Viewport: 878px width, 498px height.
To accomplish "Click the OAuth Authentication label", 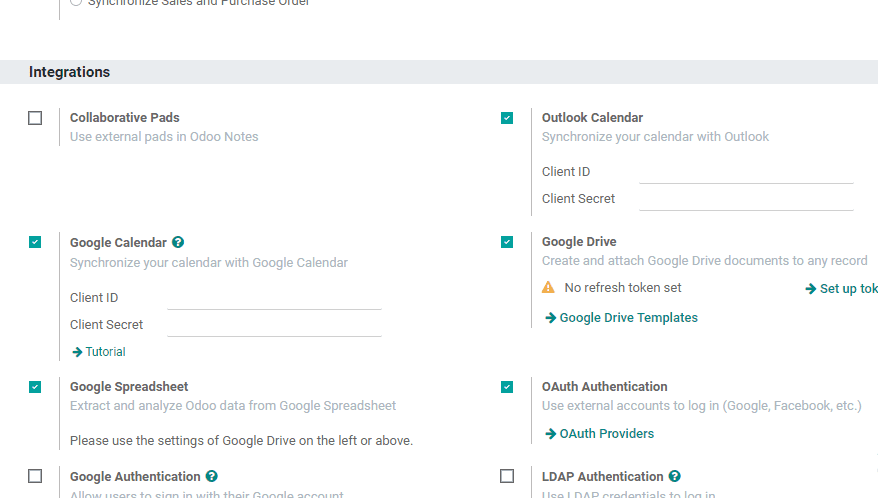I will [605, 387].
